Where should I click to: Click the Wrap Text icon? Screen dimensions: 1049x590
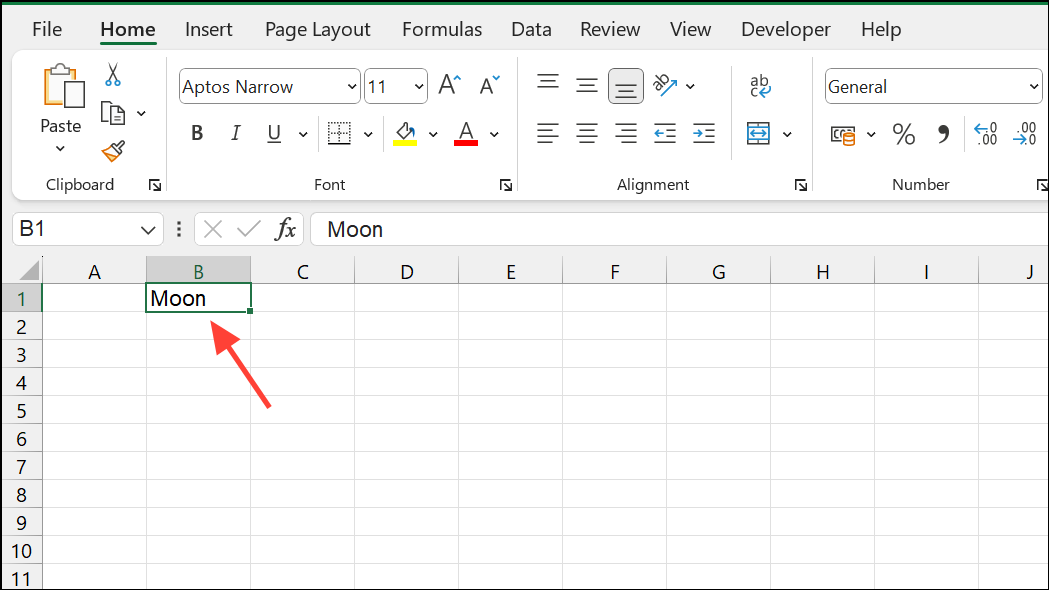[x=760, y=87]
